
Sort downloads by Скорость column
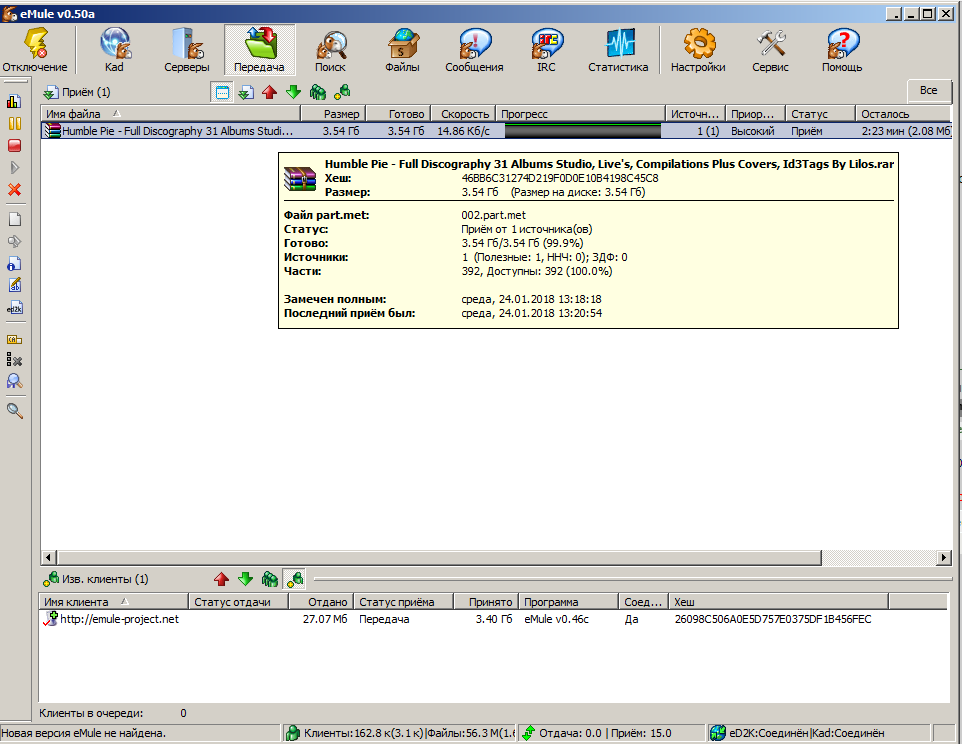coord(463,113)
